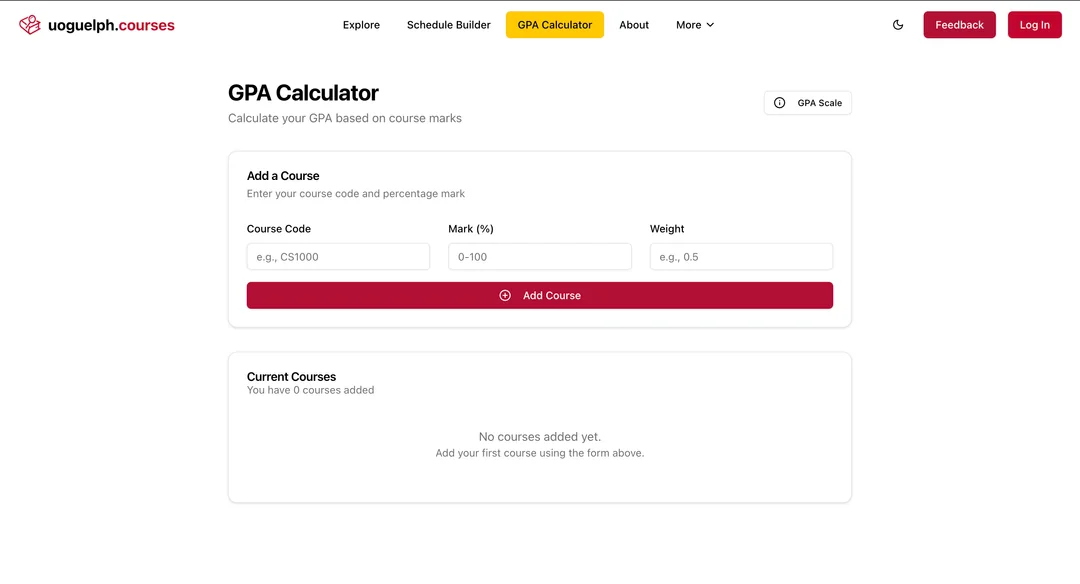The image size is (1080, 584).
Task: Click the info icon in GPA Scale
Action: [779, 103]
